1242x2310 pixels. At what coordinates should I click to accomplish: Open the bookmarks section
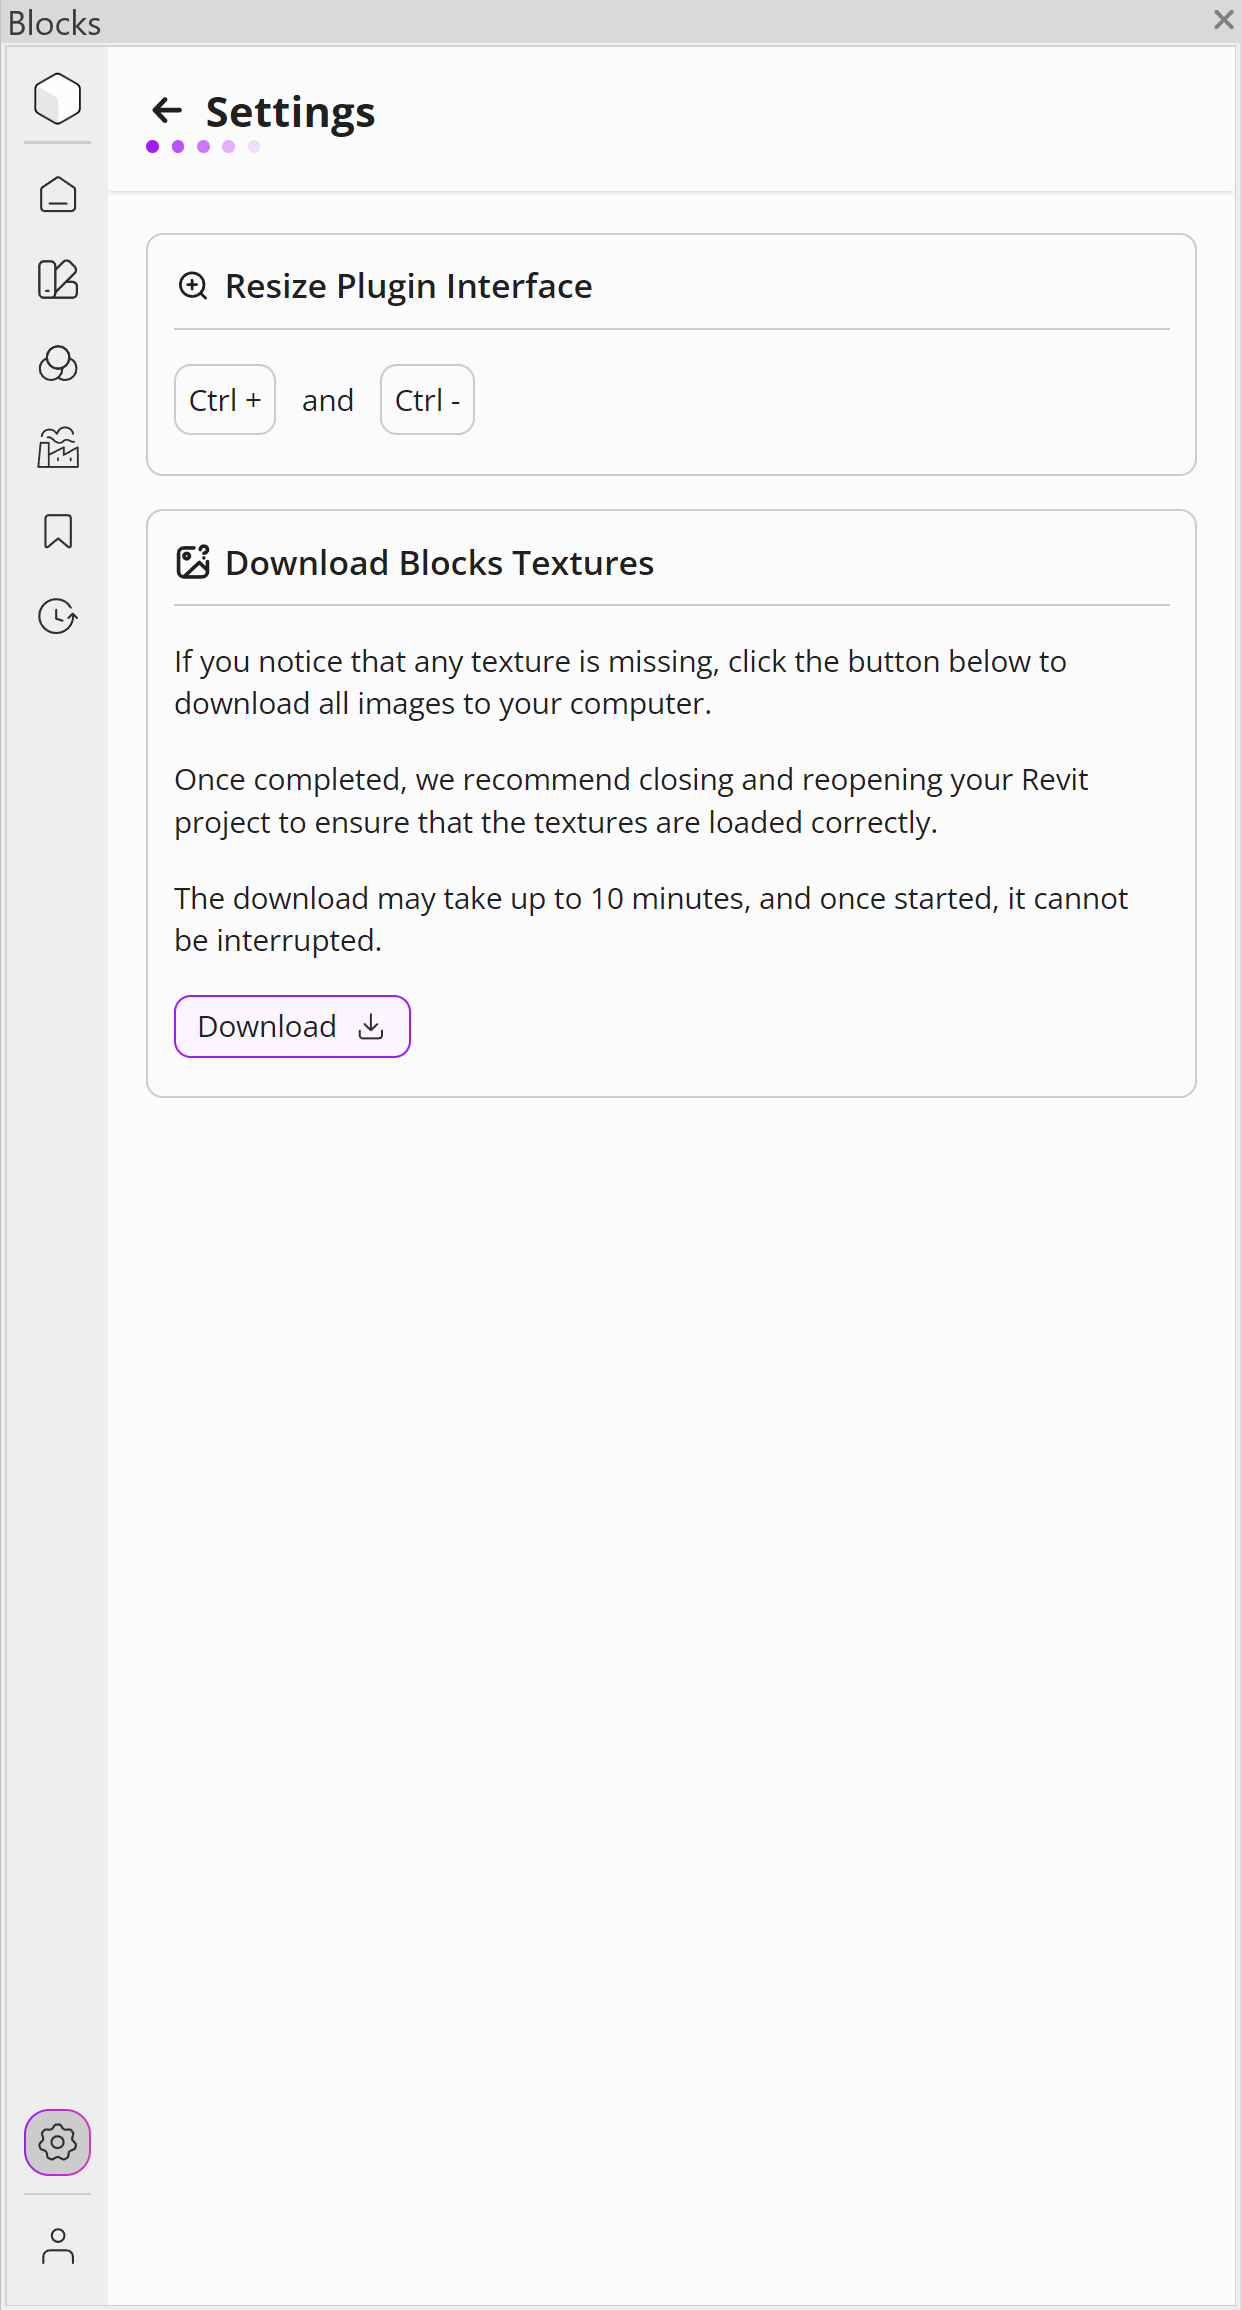pyautogui.click(x=57, y=531)
